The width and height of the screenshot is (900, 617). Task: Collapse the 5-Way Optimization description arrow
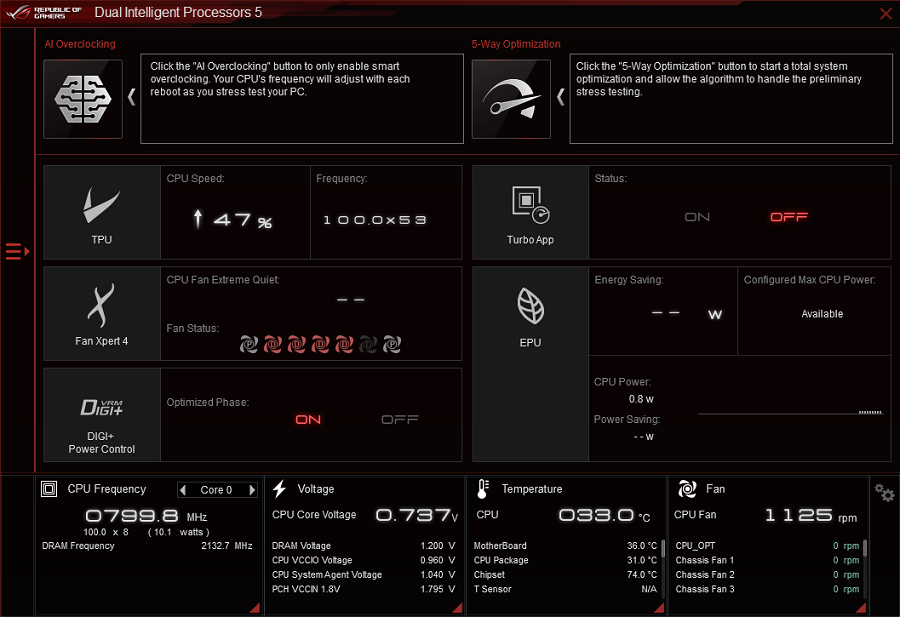[x=561, y=97]
